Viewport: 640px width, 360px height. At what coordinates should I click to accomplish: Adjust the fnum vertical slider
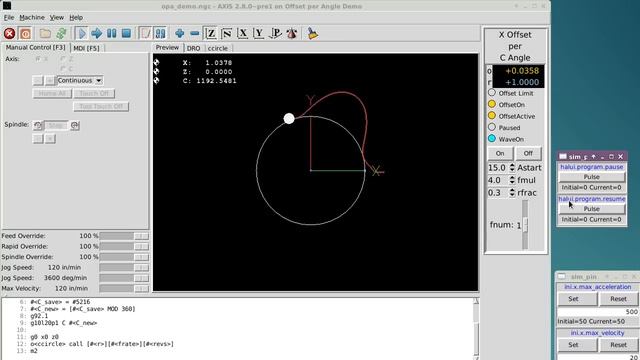tap(525, 224)
